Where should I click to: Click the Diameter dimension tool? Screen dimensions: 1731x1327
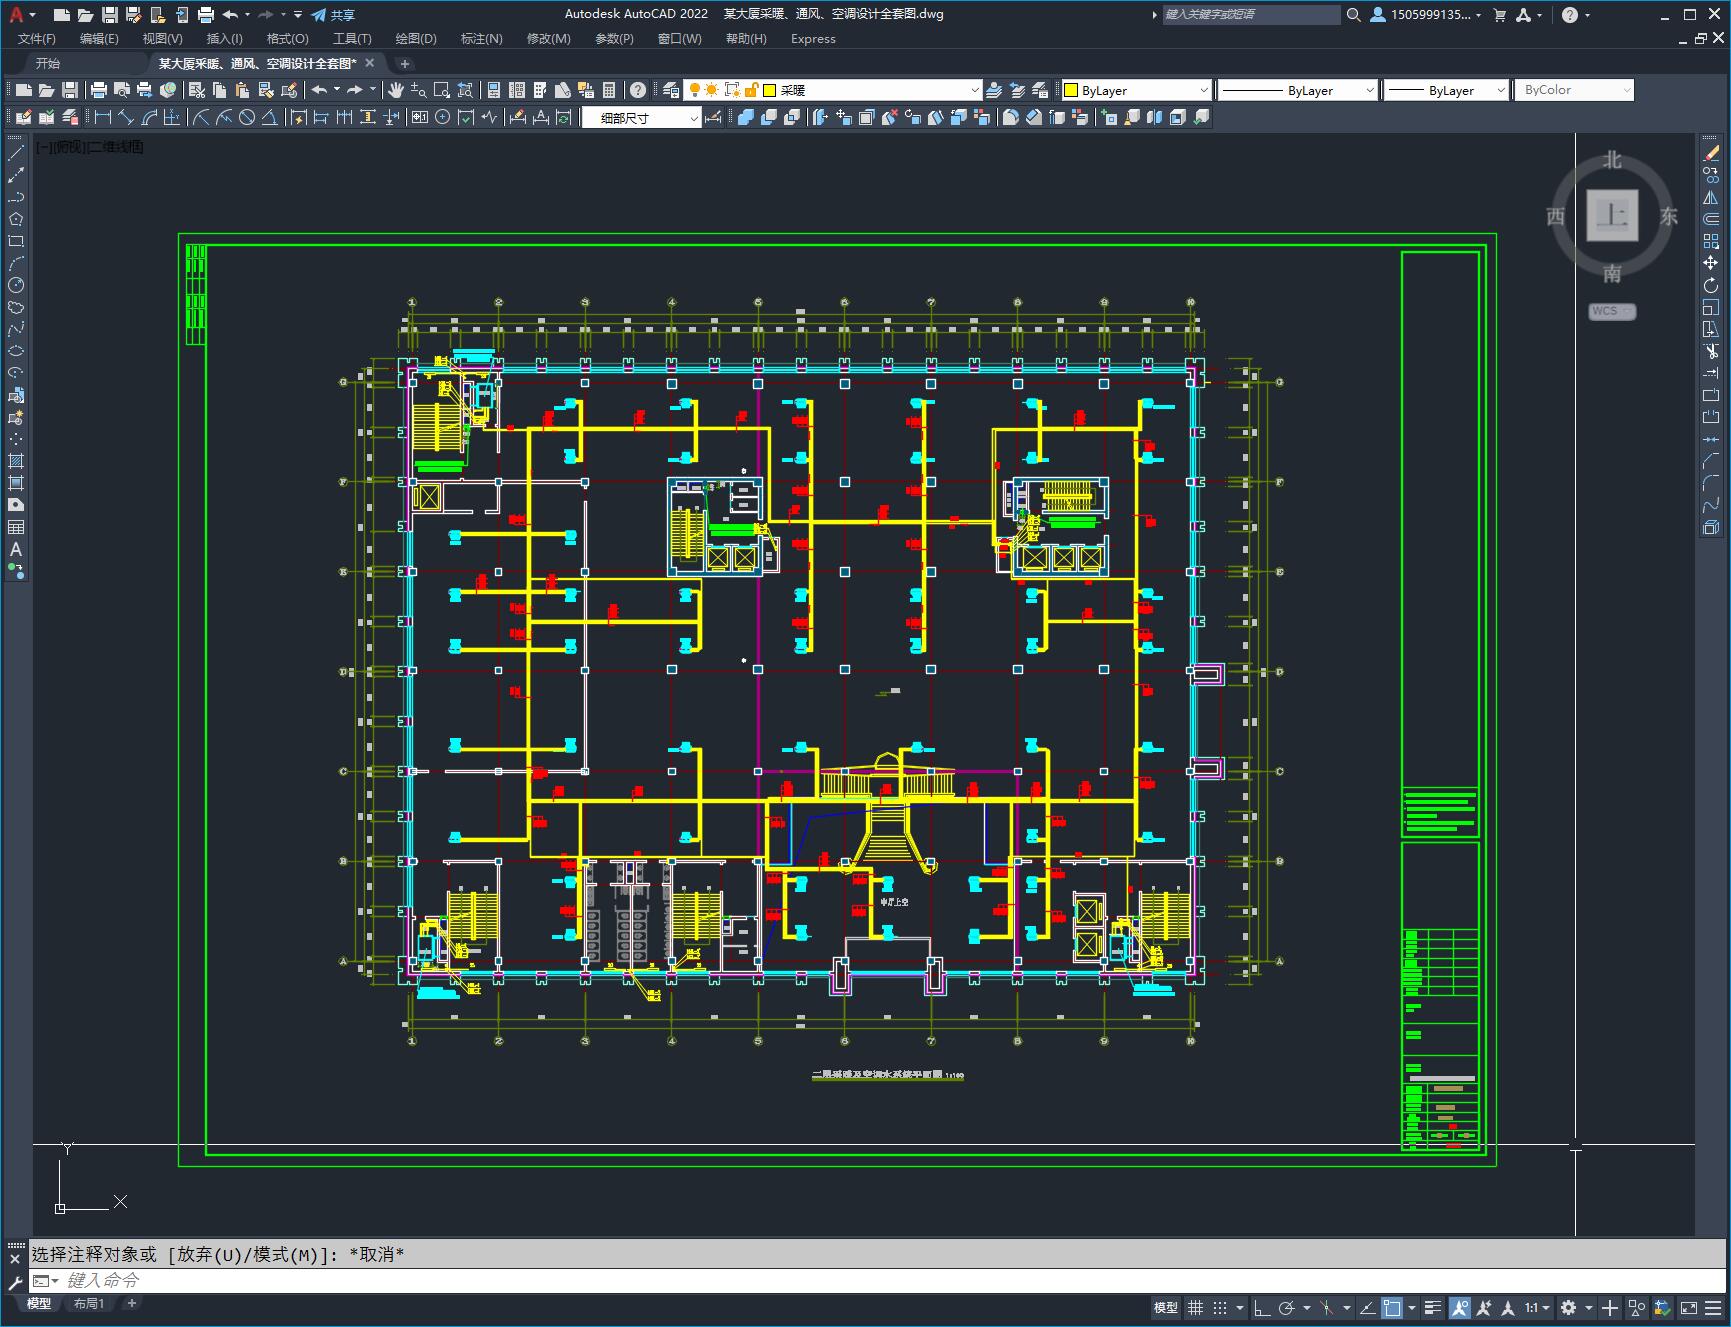(246, 117)
